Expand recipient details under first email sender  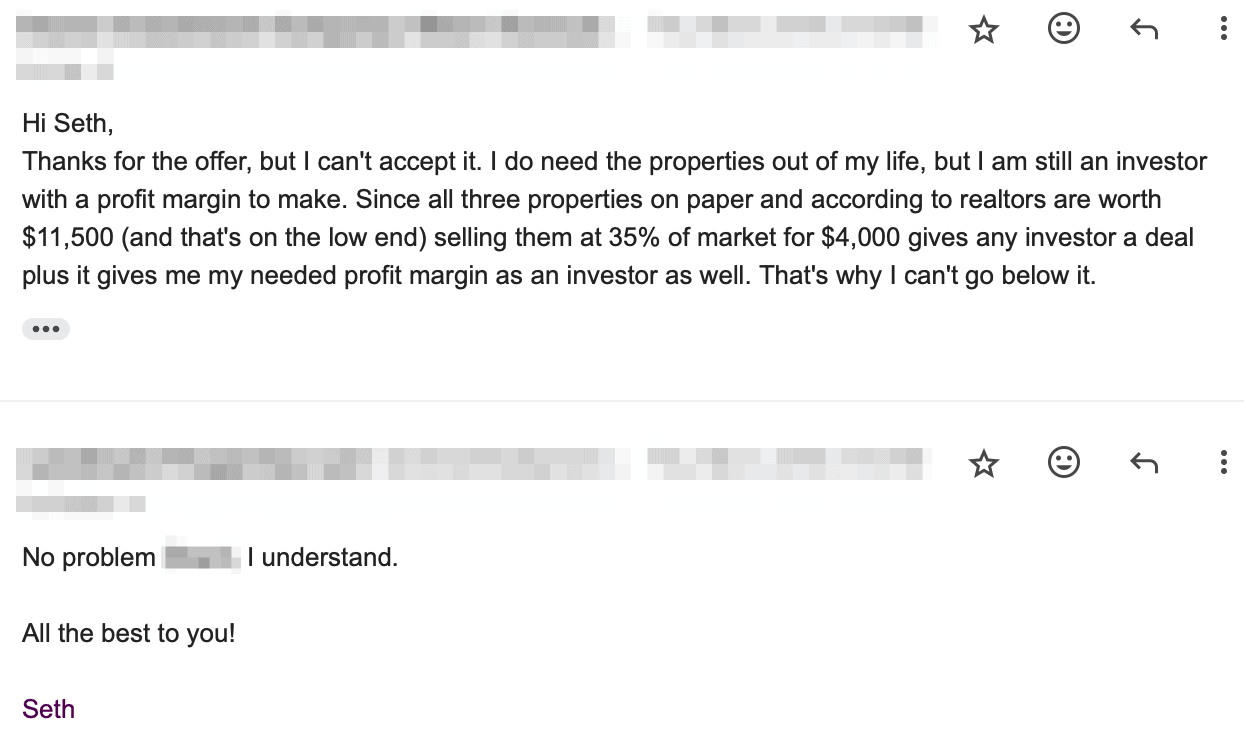[x=64, y=72]
